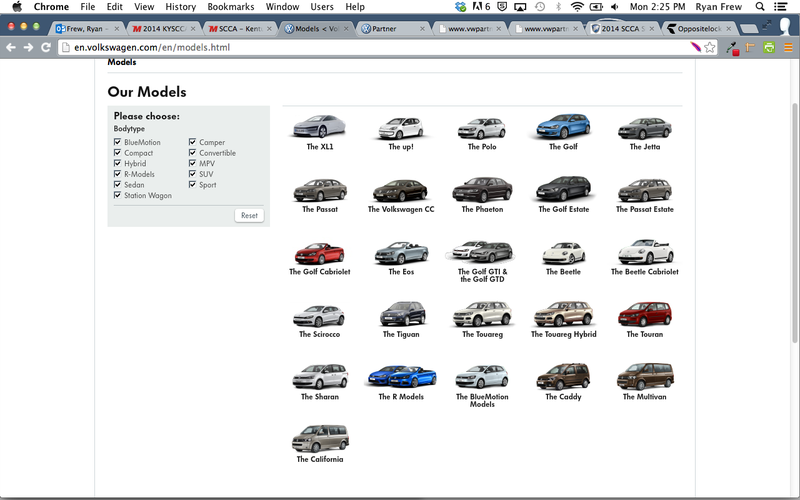Toggle the Convertible checkbox
Screen dimensions: 800x500
tap(192, 153)
